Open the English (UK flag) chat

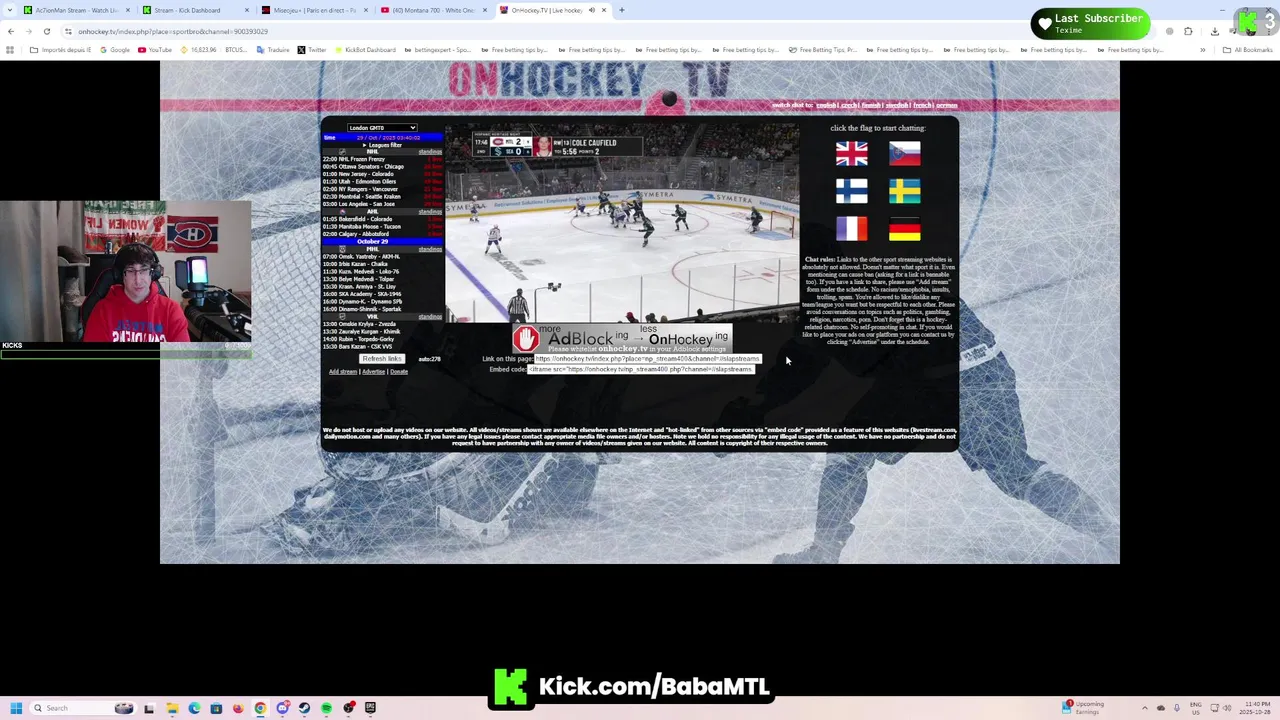[852, 153]
